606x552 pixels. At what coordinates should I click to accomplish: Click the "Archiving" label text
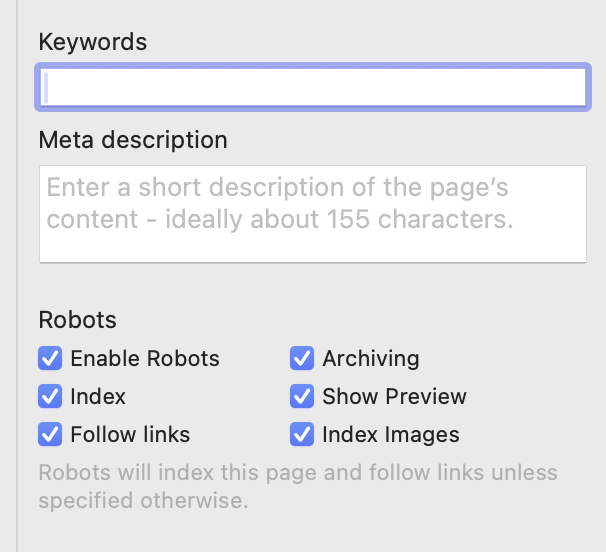370,358
